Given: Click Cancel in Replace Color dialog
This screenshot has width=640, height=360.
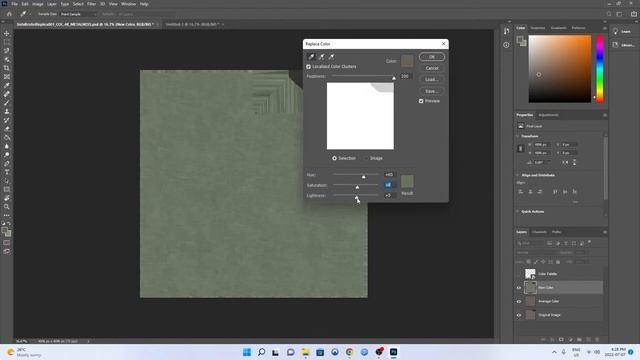Looking at the screenshot, I should [x=432, y=68].
